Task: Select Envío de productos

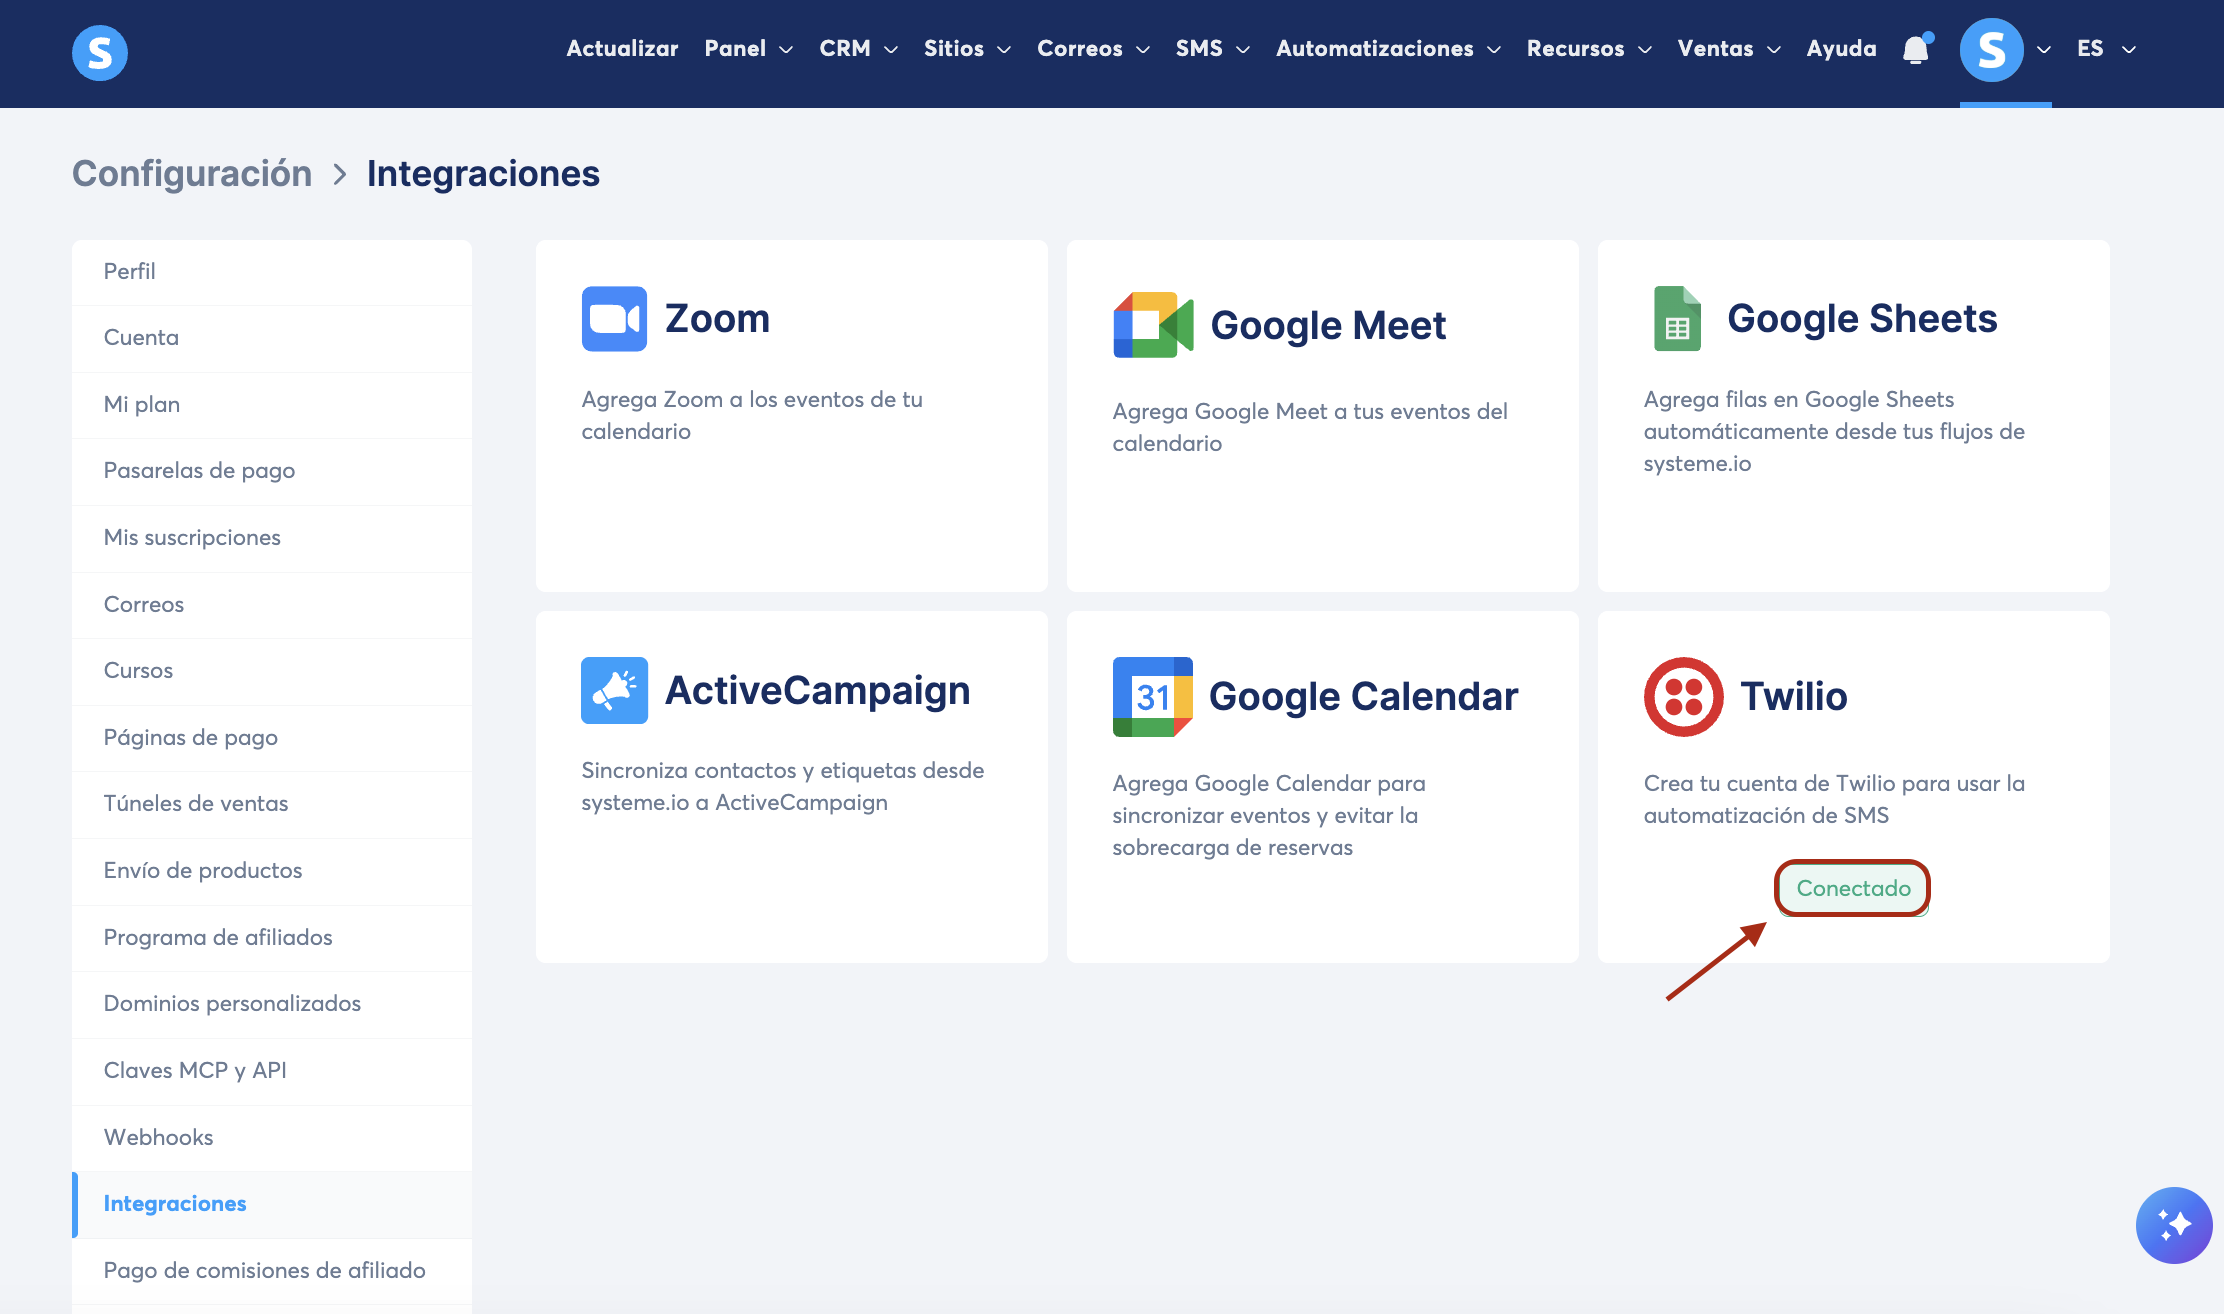Action: [x=272, y=871]
